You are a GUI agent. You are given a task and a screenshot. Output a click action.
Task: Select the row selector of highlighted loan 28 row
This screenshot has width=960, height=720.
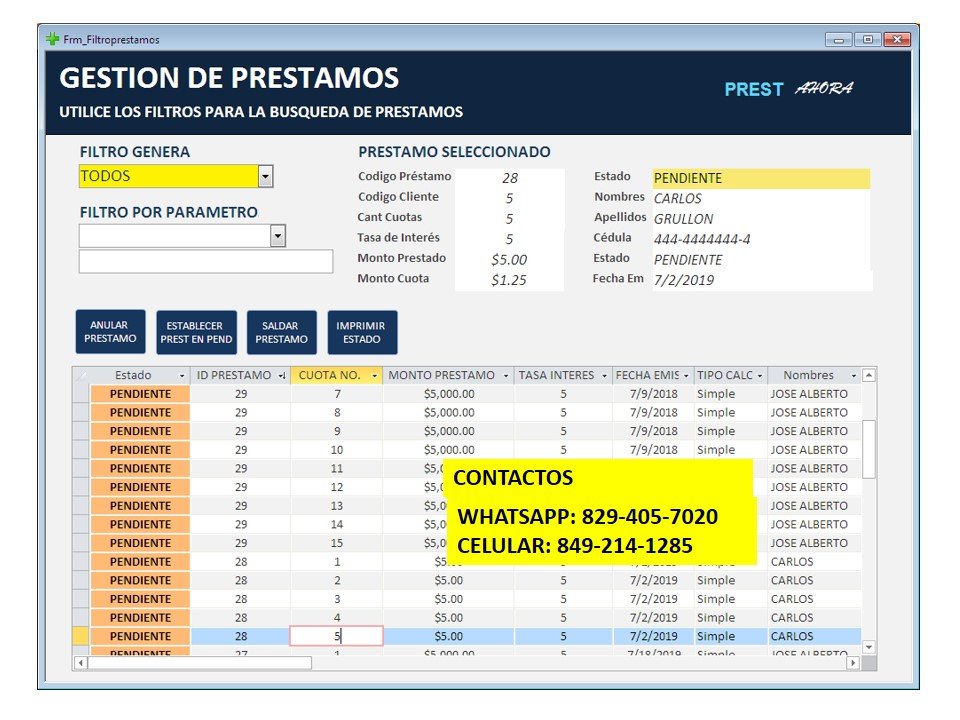[81, 636]
